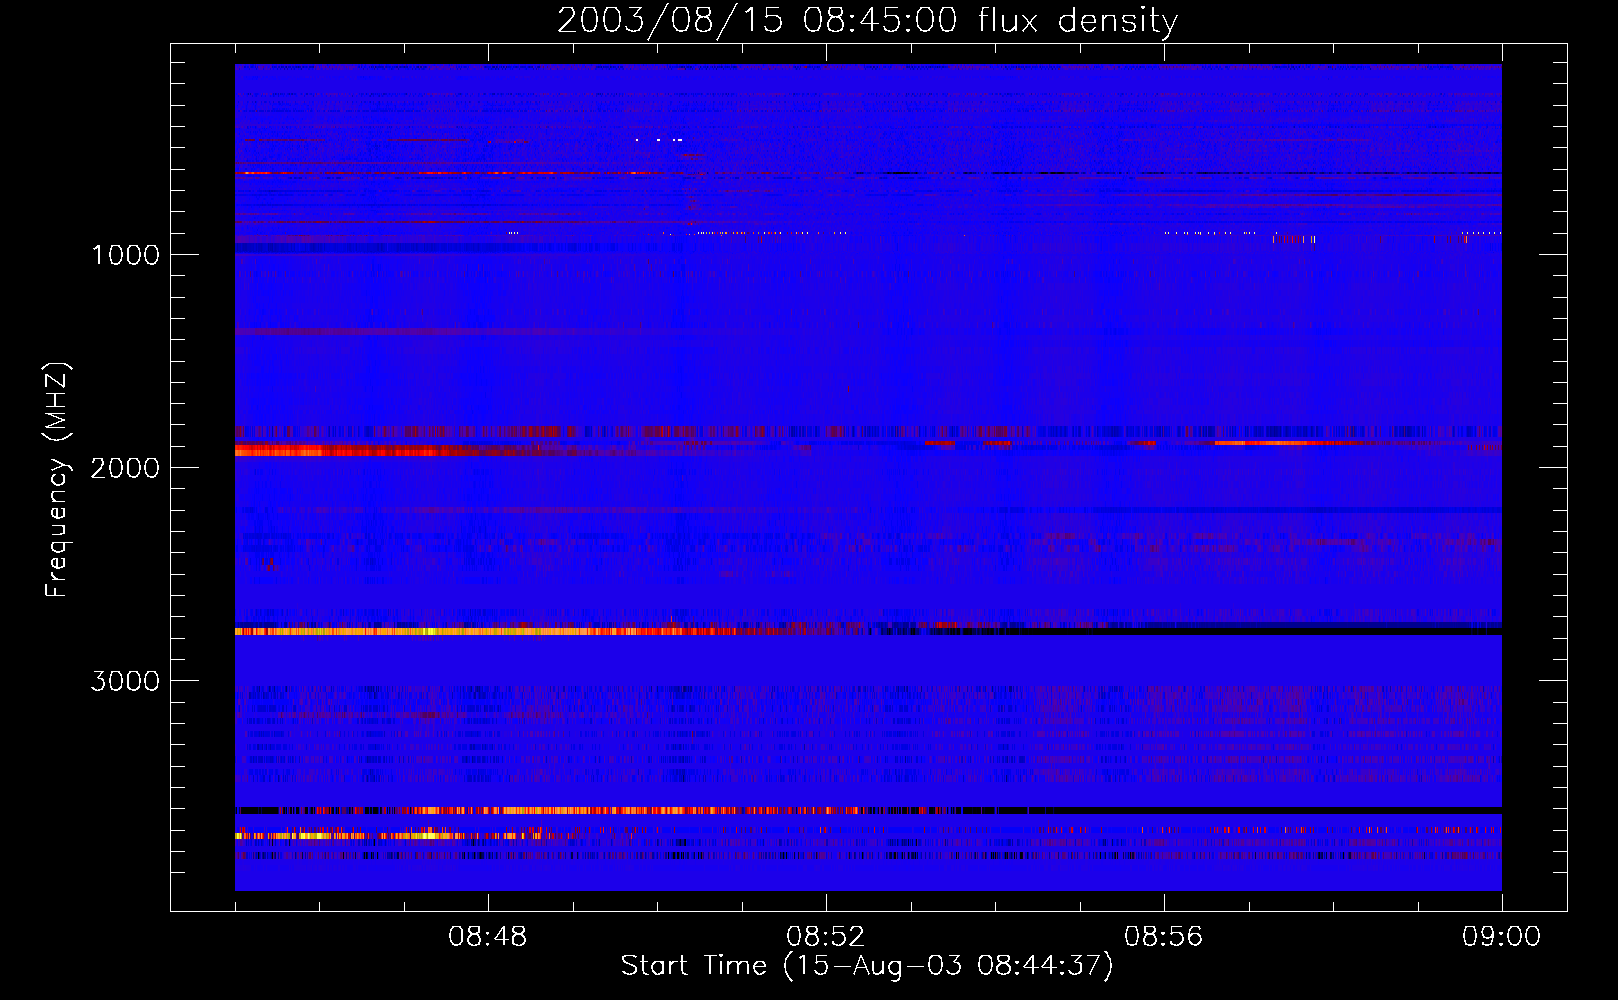Click the 'Frequency (MHZ)' axis label
Image resolution: width=1618 pixels, height=1000 pixels.
click(57, 480)
